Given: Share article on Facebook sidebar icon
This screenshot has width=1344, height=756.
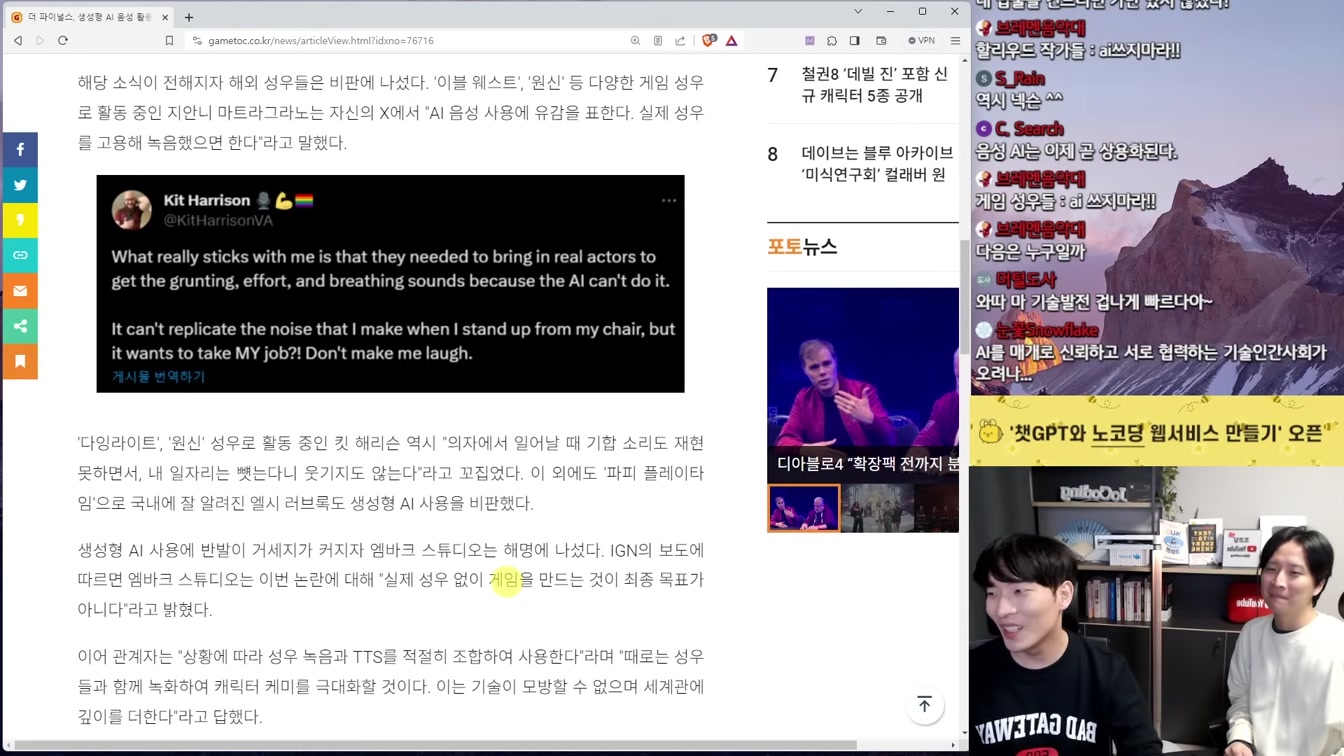Looking at the screenshot, I should click(20, 150).
